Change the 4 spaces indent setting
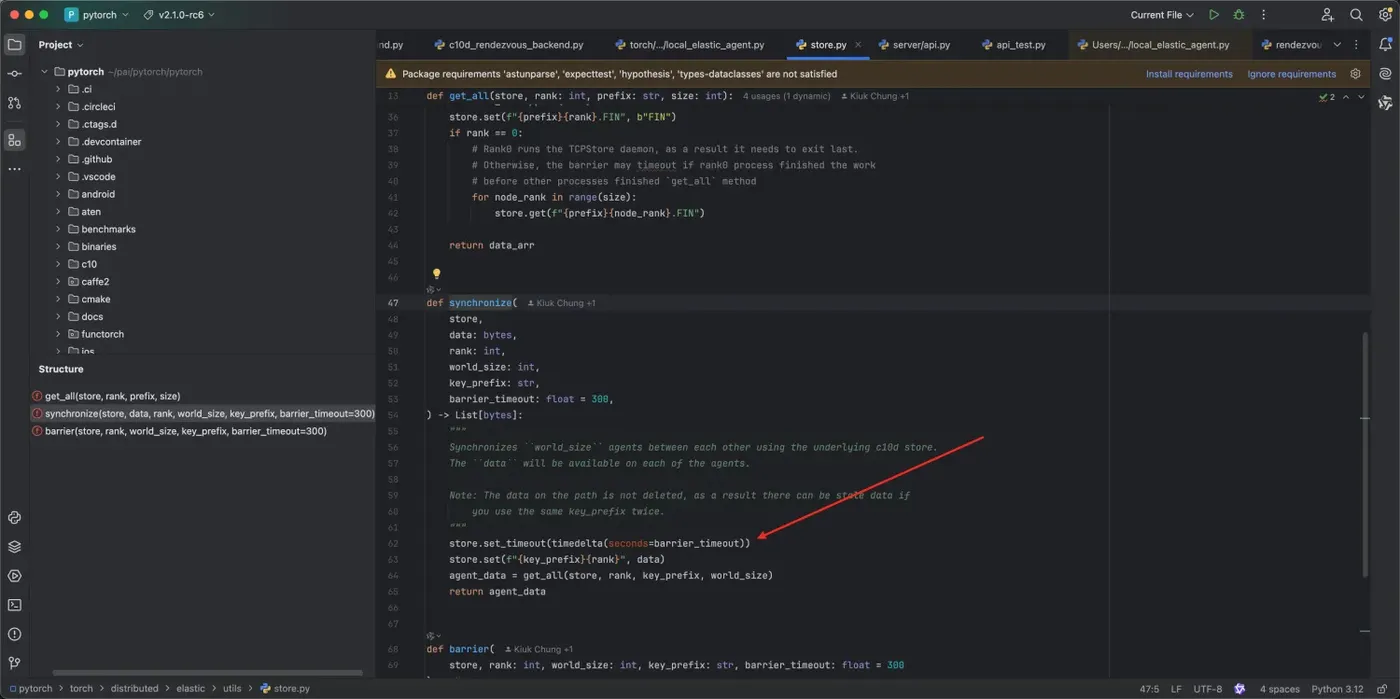The height and width of the screenshot is (699, 1400). coord(1279,688)
